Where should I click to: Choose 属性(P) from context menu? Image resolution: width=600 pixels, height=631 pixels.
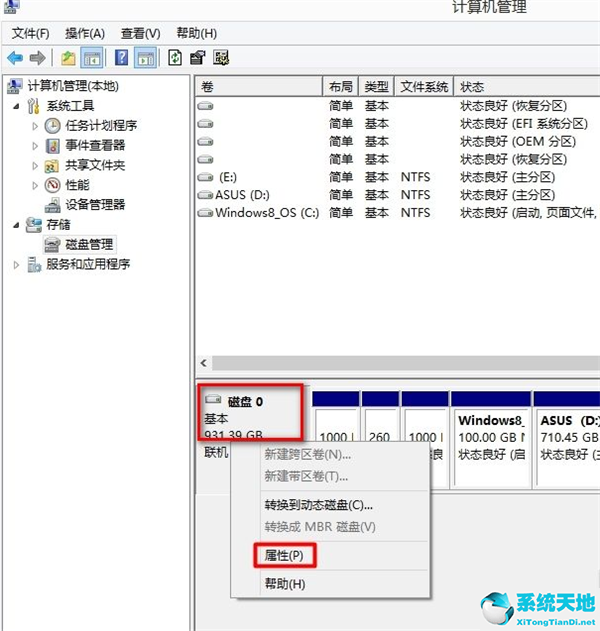click(x=284, y=556)
